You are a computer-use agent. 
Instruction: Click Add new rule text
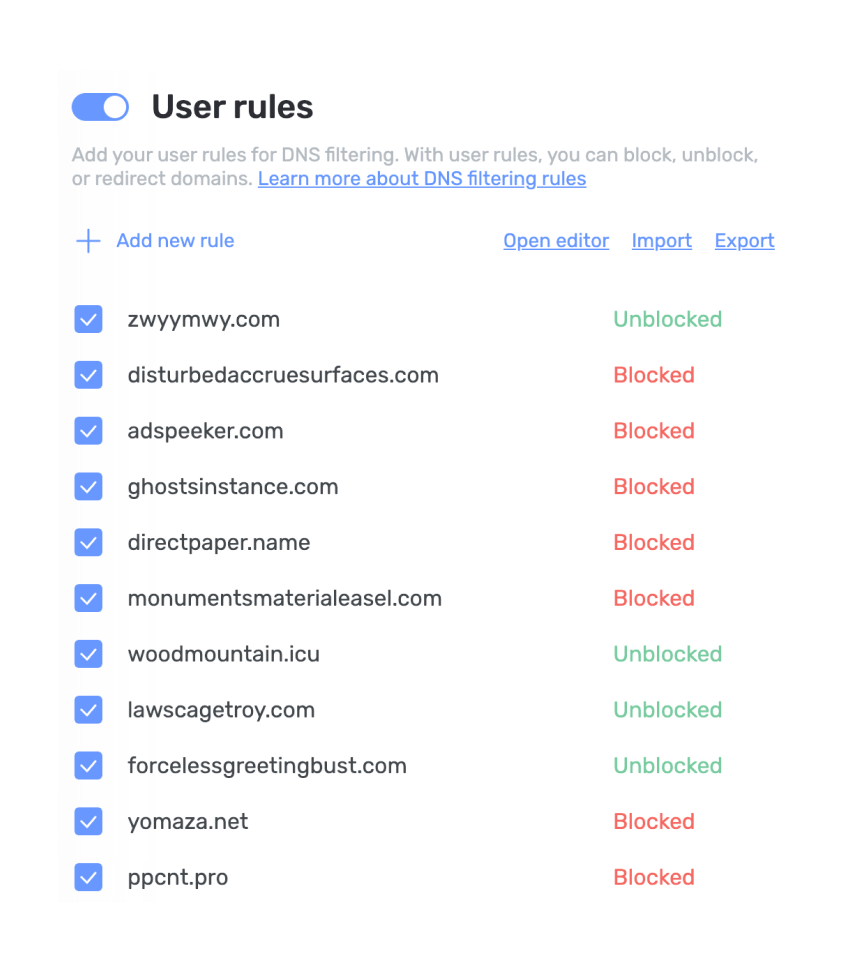(x=175, y=240)
